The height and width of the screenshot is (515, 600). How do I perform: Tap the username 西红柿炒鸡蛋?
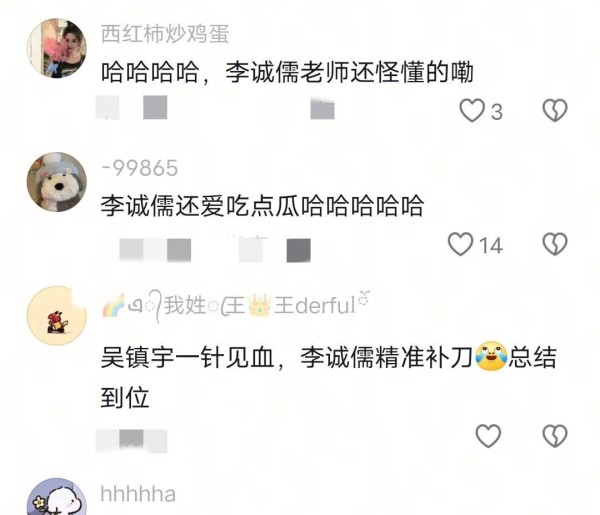[165, 34]
